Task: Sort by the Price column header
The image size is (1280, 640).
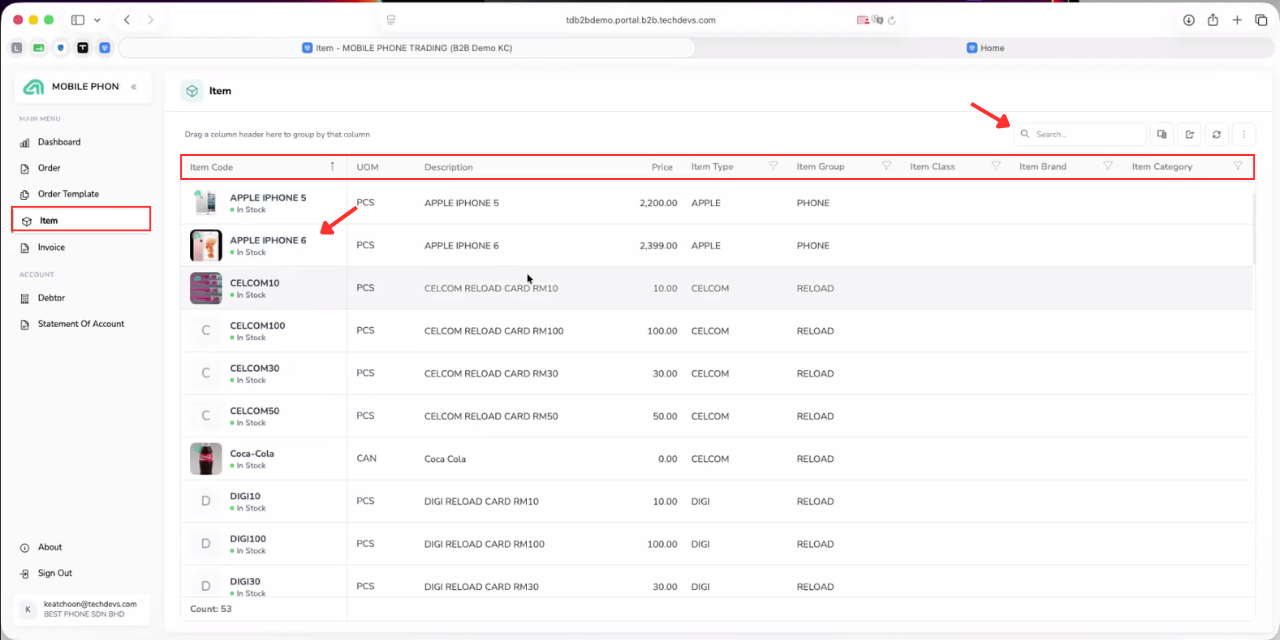Action: pyautogui.click(x=662, y=167)
